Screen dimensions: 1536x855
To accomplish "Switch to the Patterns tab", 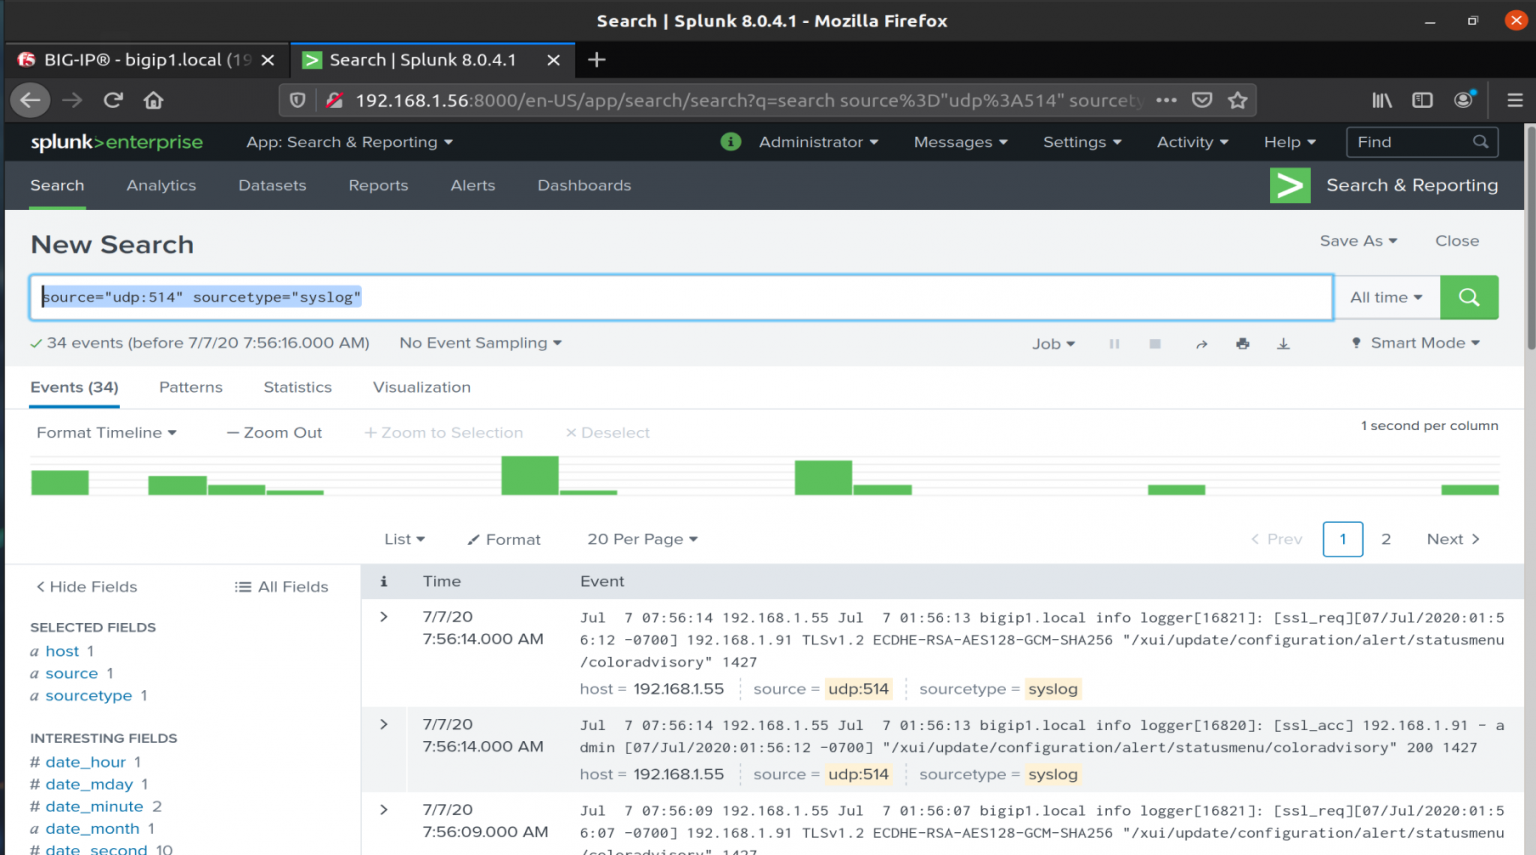I will 190,387.
